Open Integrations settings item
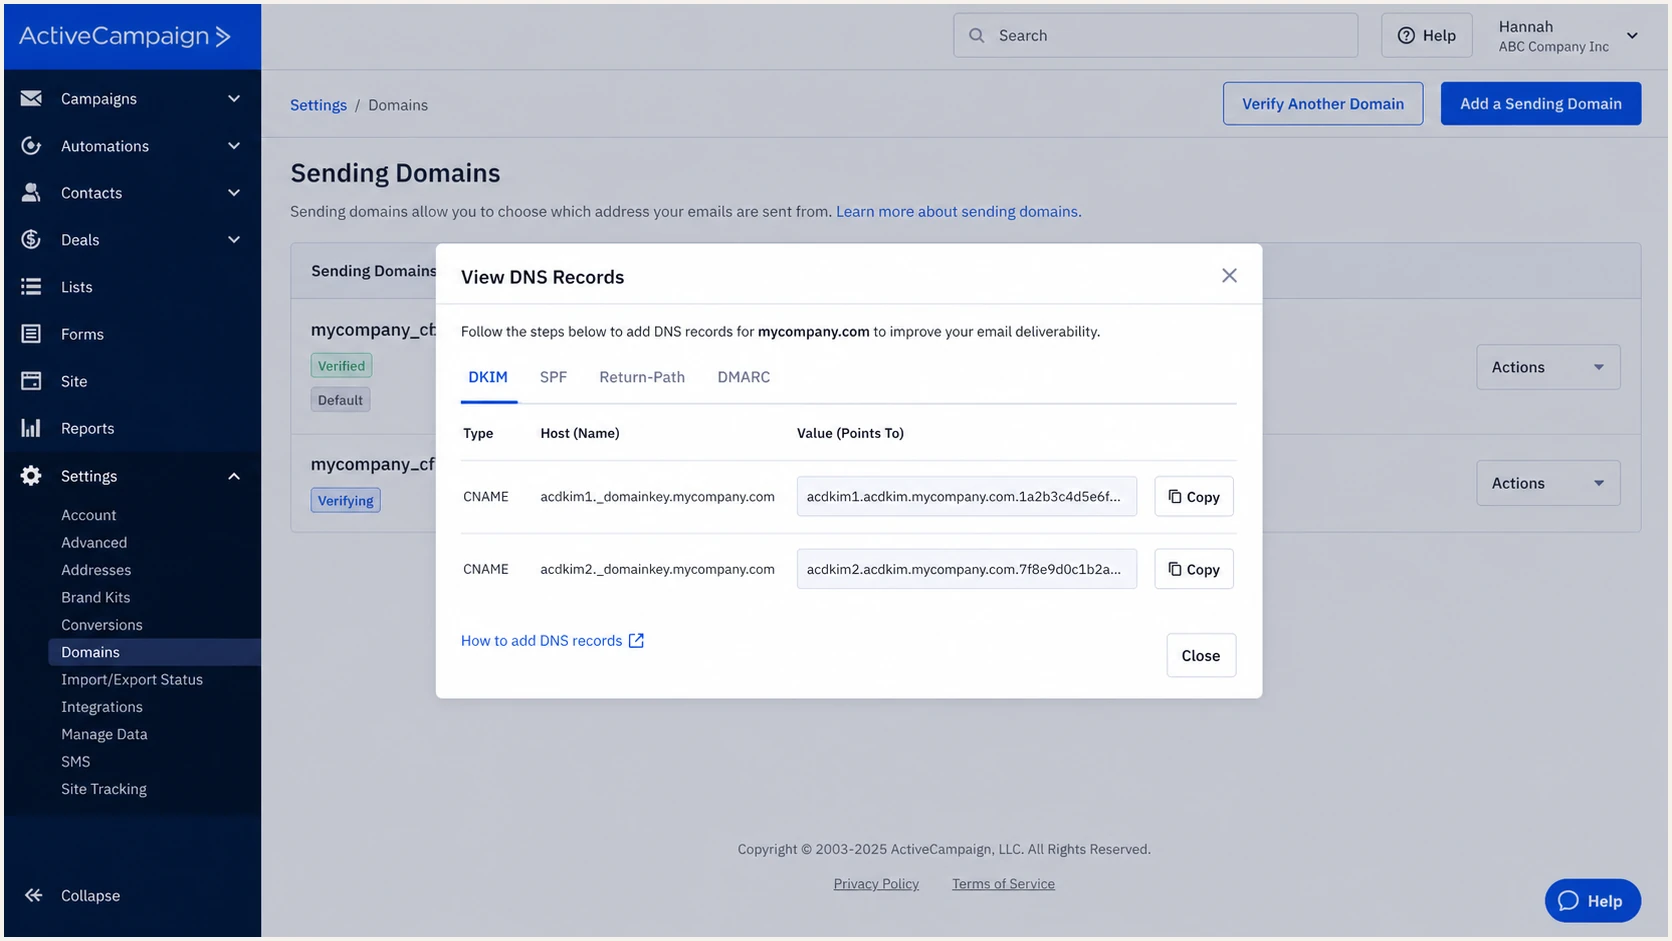This screenshot has width=1672, height=941. click(x=102, y=707)
